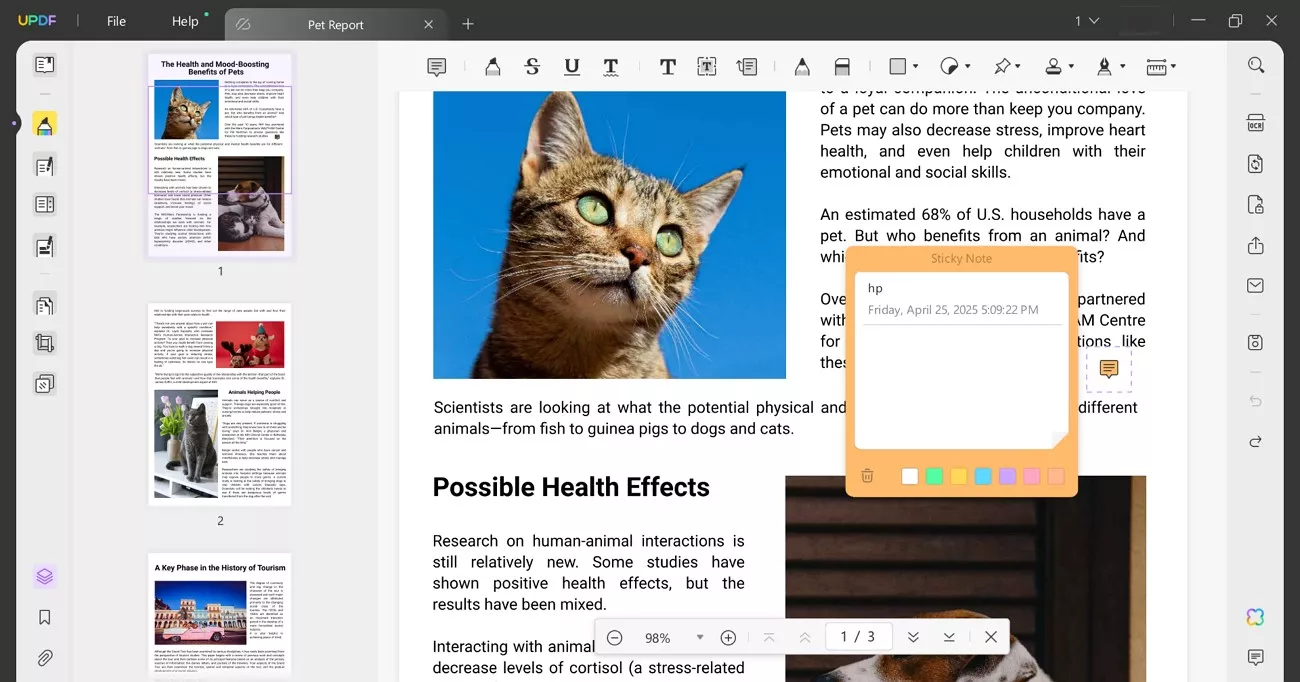Viewport: 1300px width, 682px height.
Task: Select the text callout tool
Action: (x=746, y=67)
